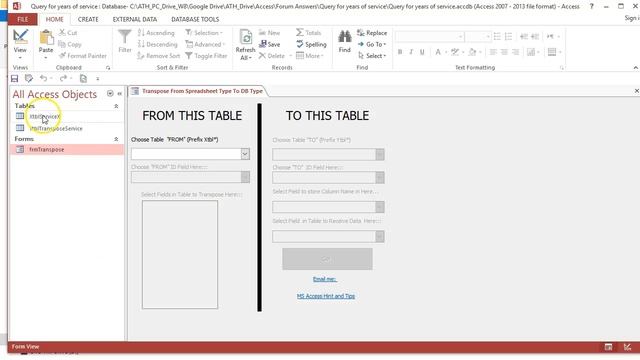The image size is (640, 360).
Task: Switch to the DATABASE TOOLS tab
Action: 195,19
